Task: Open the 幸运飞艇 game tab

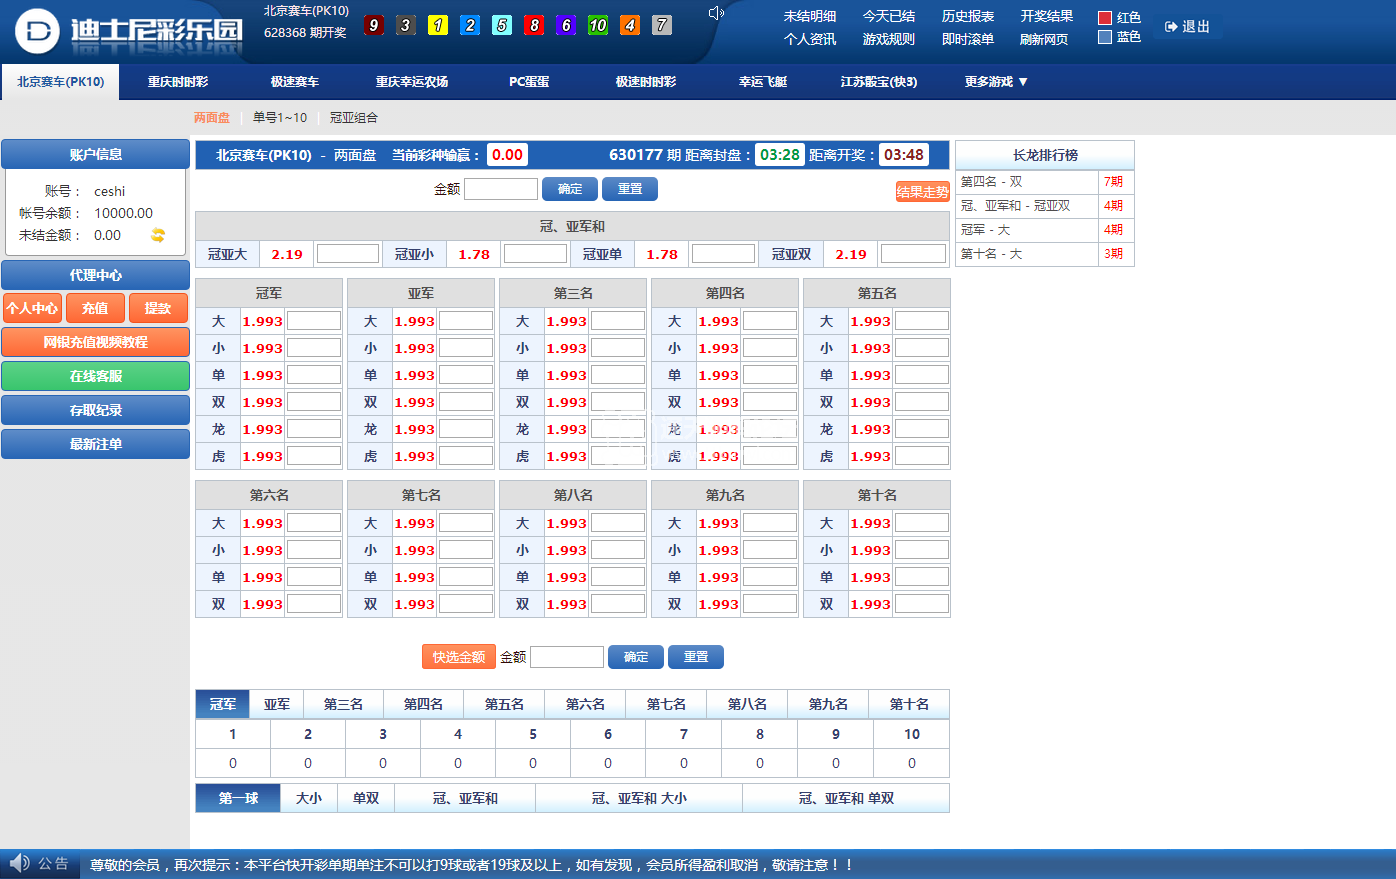Action: click(x=763, y=82)
